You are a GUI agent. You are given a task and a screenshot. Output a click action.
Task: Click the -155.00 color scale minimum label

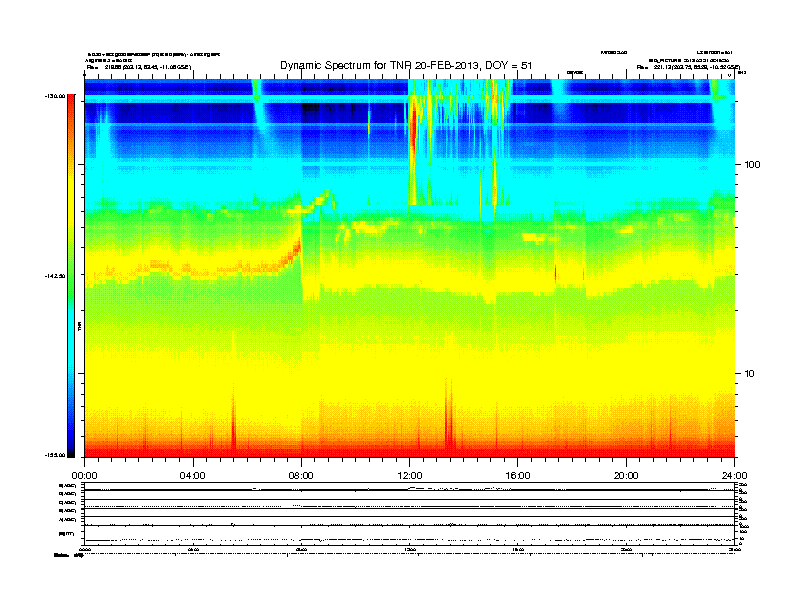(55, 455)
